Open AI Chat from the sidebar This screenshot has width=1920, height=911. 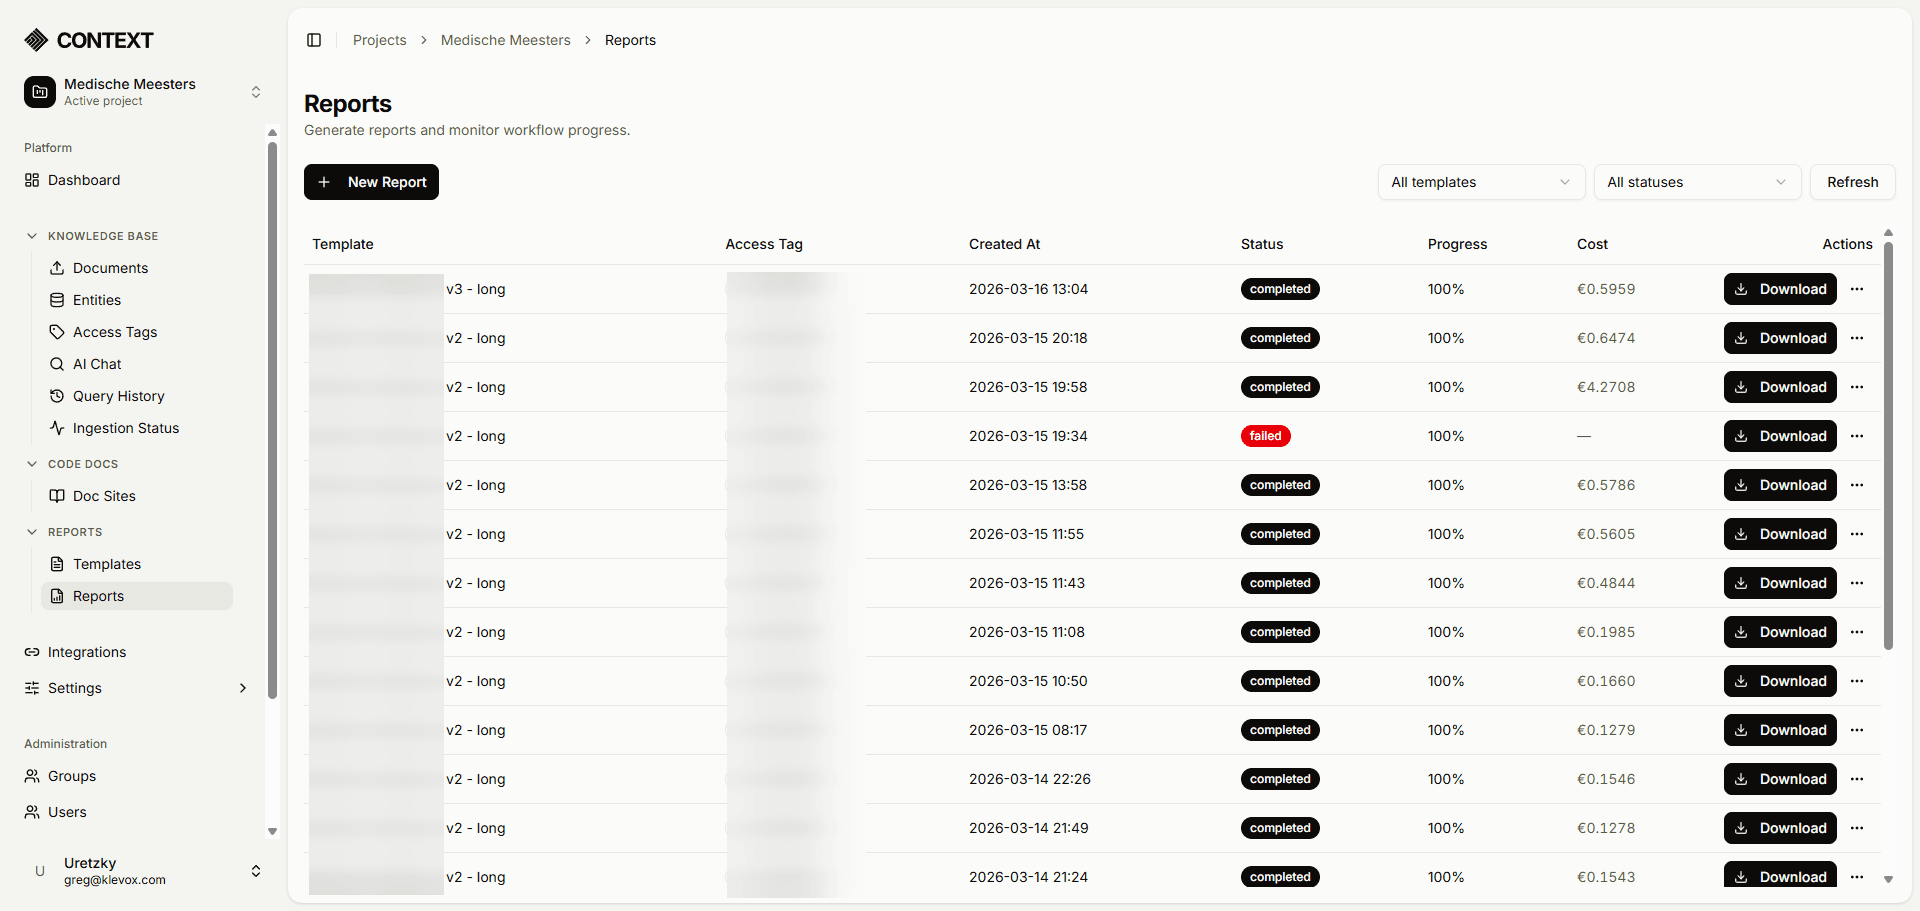pos(97,364)
